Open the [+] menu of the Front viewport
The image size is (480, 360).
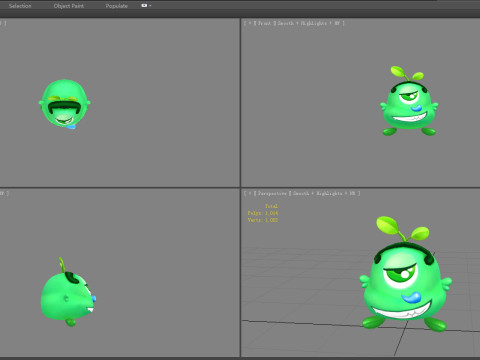point(250,23)
